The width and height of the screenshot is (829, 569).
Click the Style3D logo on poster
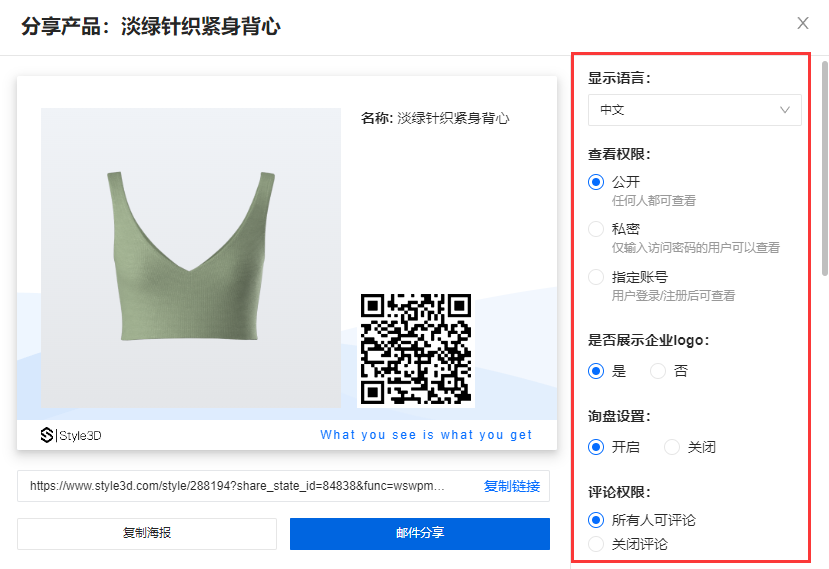[71, 435]
